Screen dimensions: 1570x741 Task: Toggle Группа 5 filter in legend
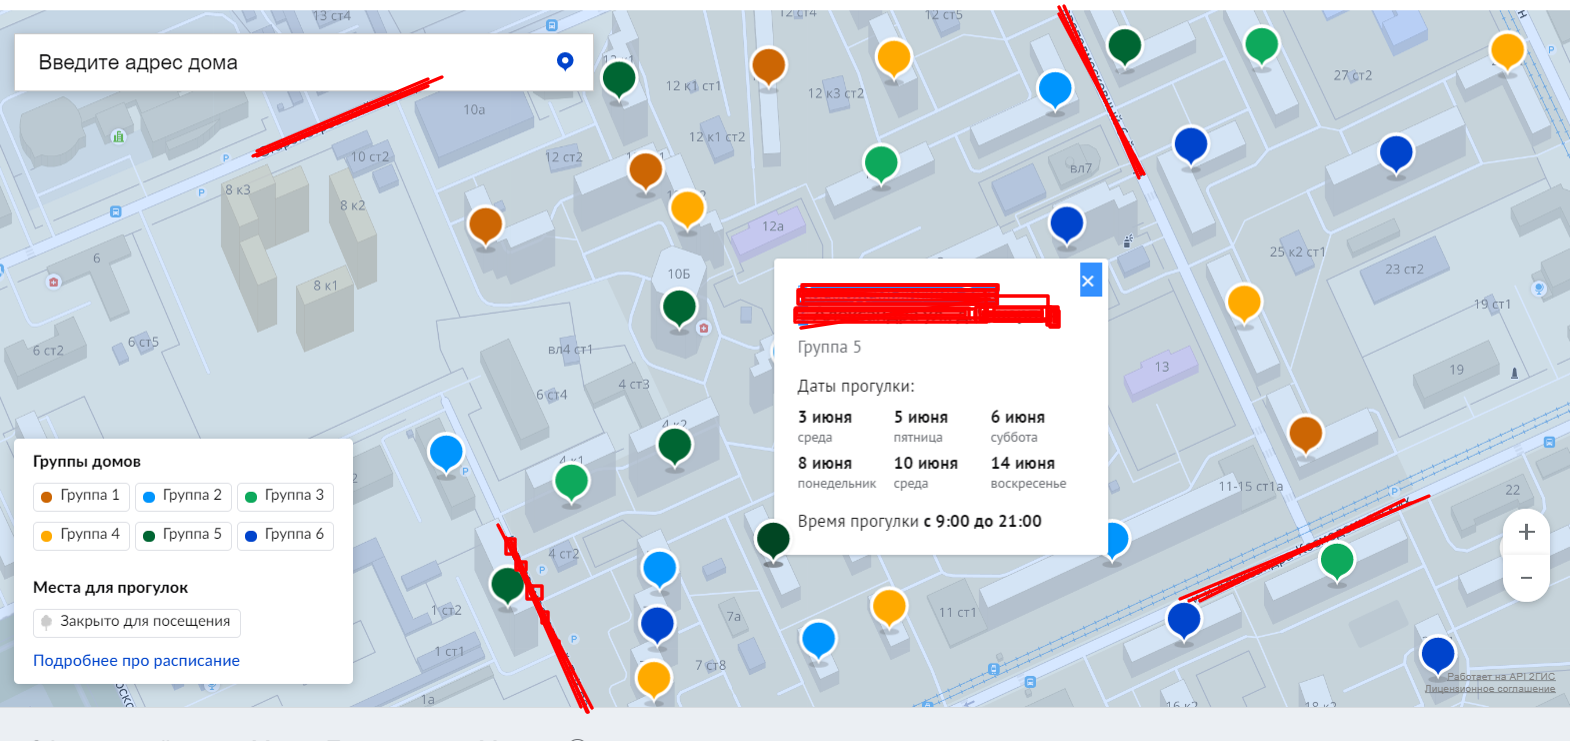(183, 535)
